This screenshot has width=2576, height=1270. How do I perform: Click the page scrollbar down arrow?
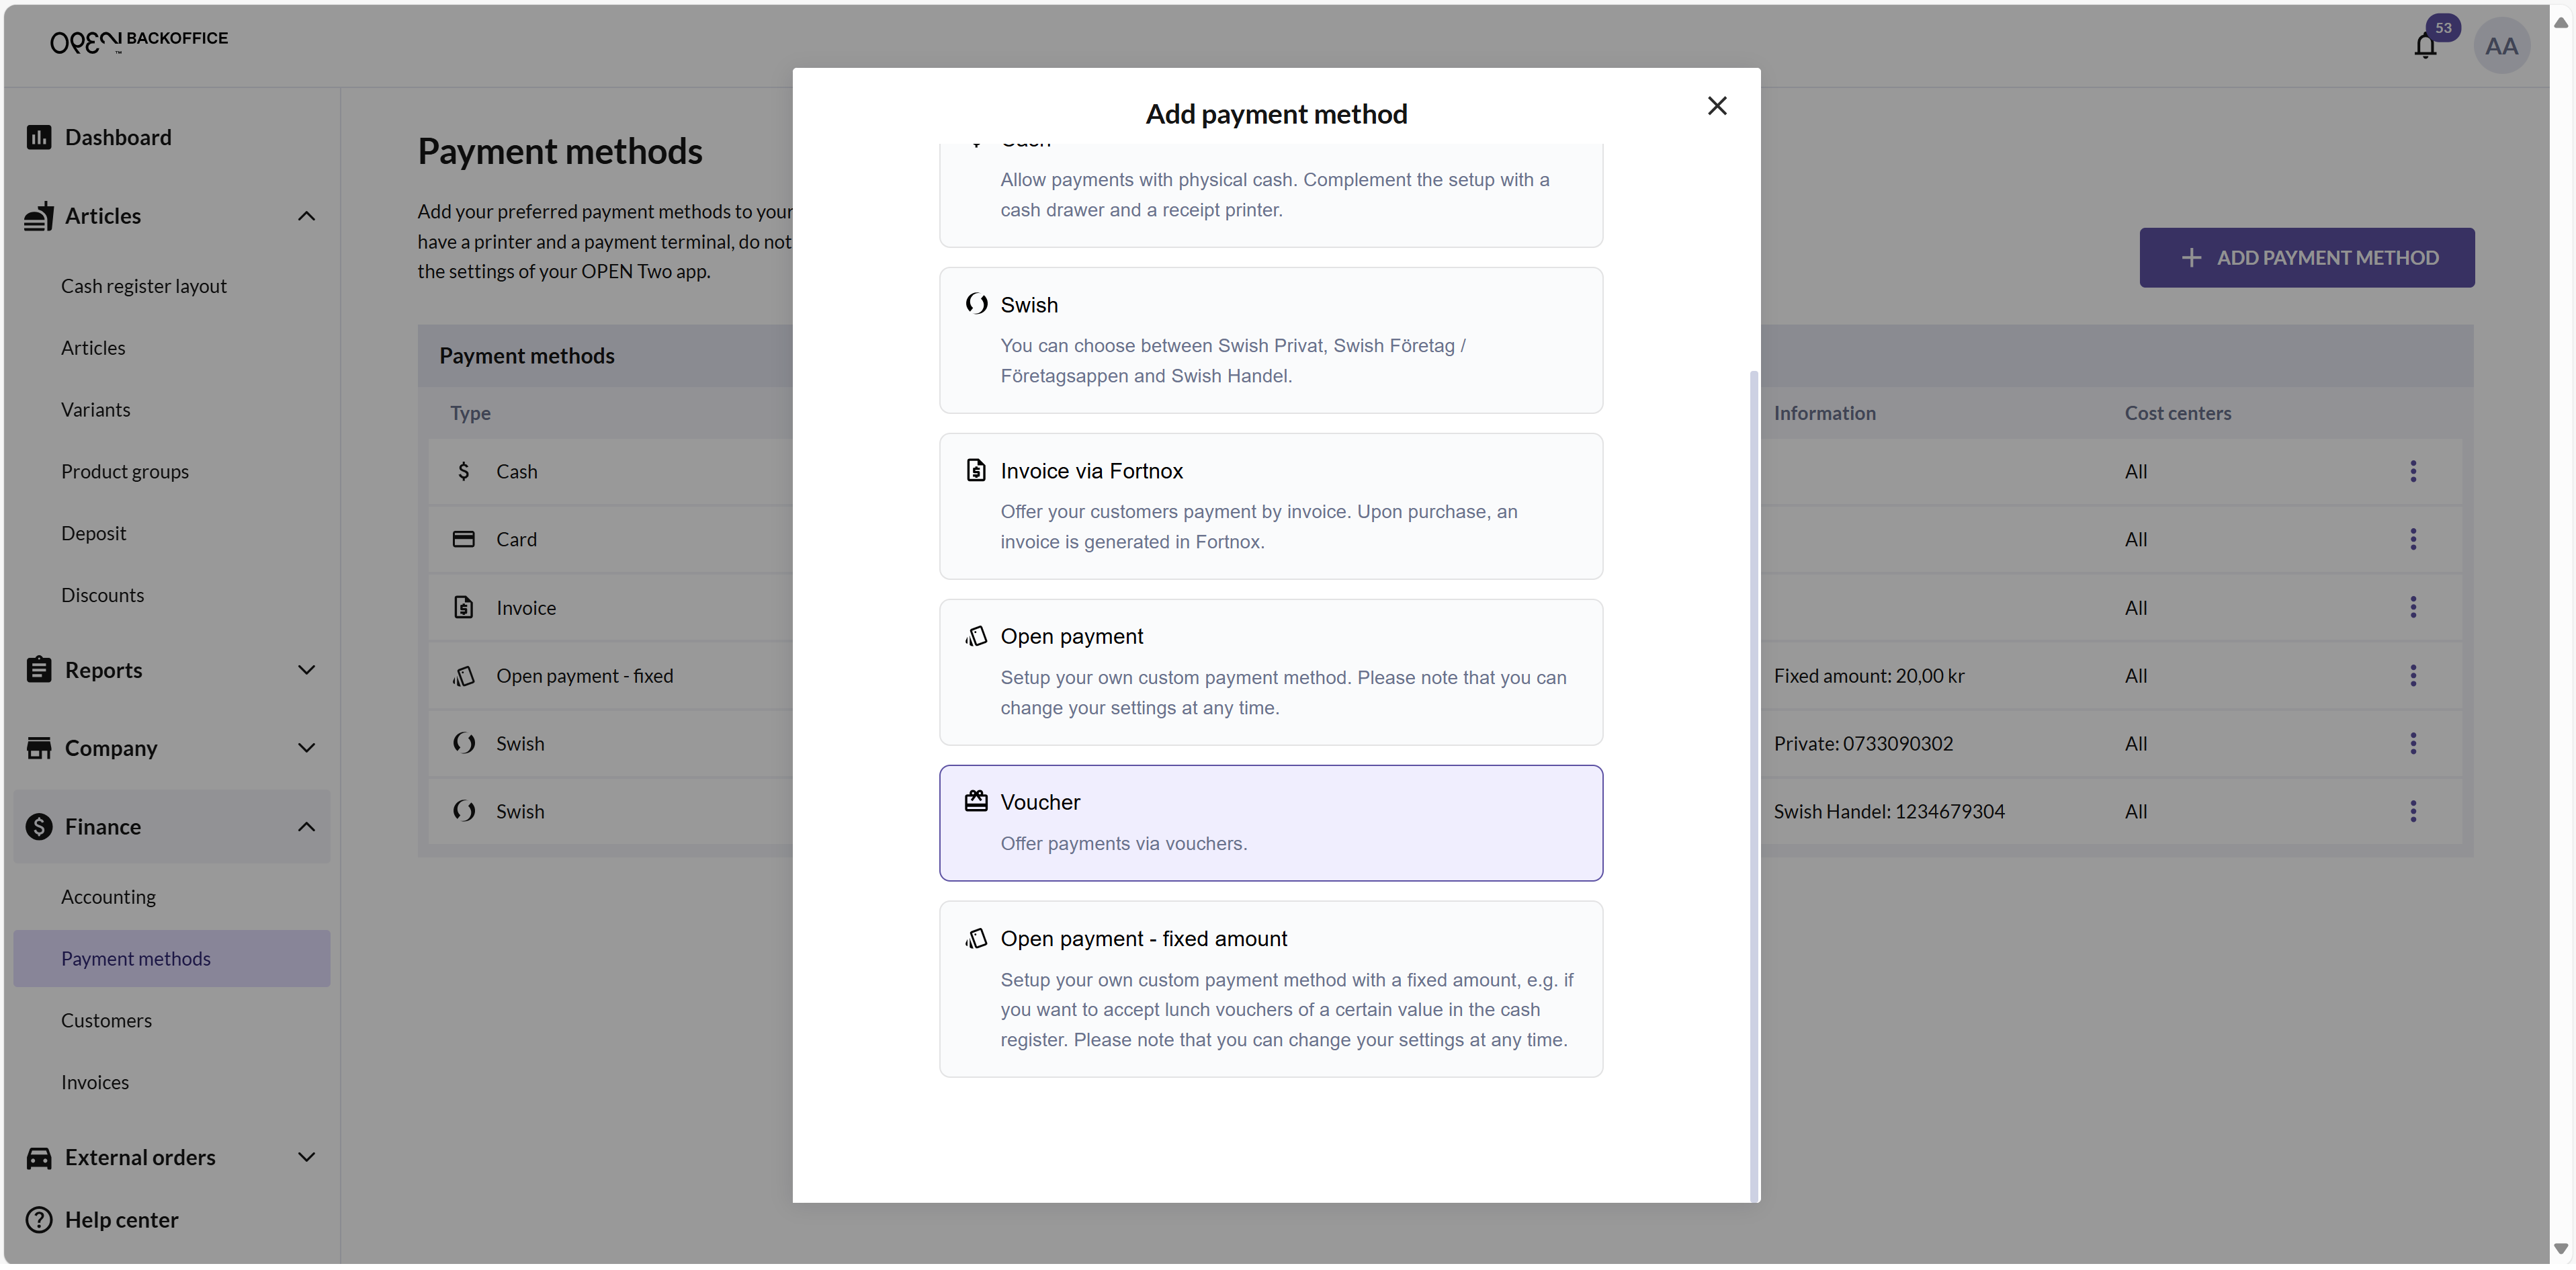pyautogui.click(x=2560, y=1249)
